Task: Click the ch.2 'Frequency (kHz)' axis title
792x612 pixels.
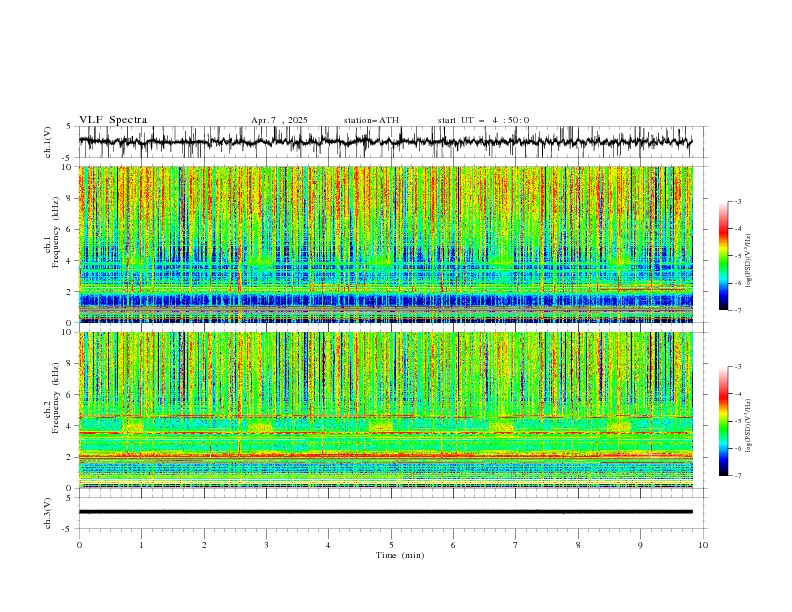Action: (56, 397)
